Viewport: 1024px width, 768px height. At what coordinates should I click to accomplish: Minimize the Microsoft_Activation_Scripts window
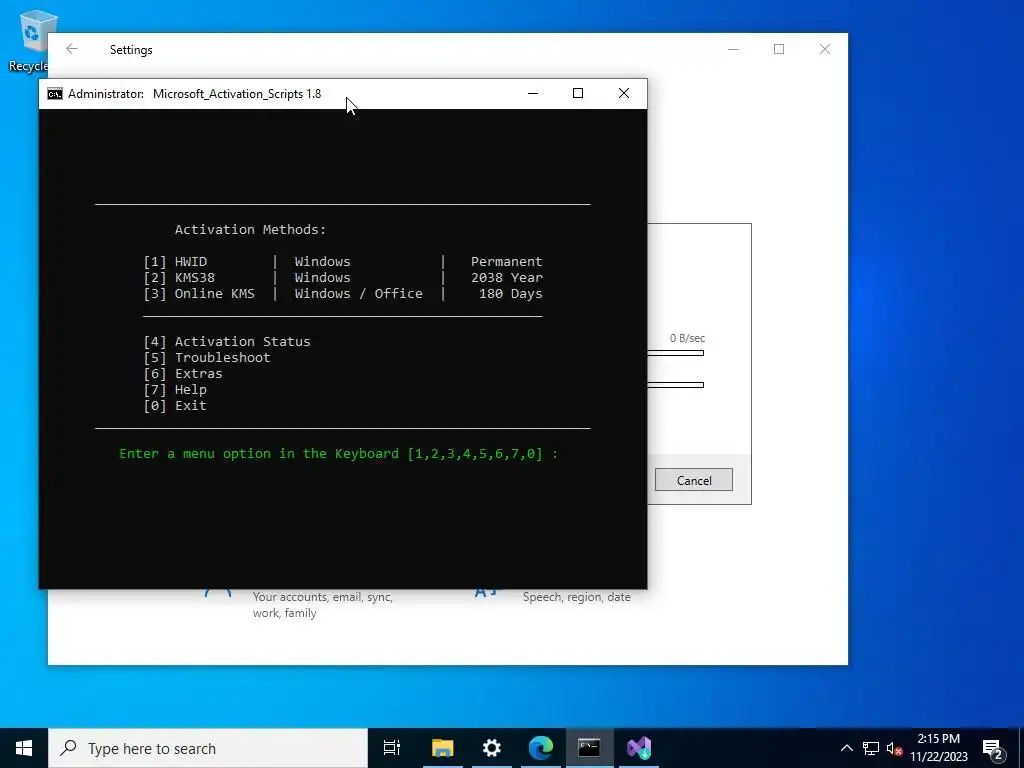pos(533,93)
